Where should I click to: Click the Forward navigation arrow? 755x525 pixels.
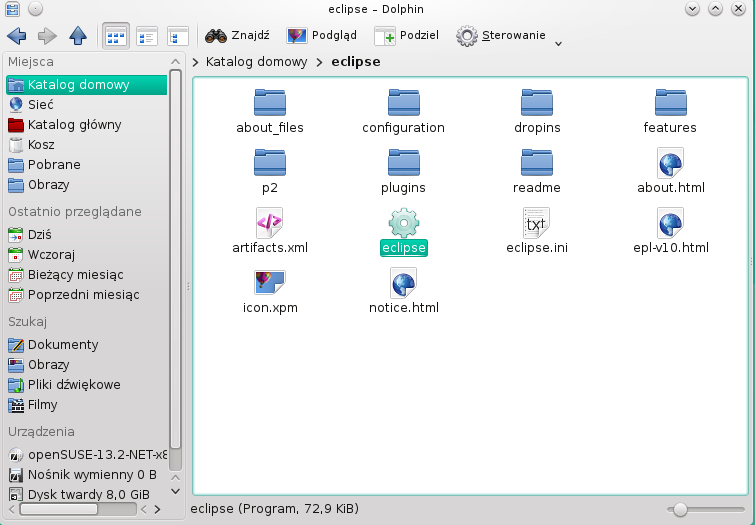coord(47,36)
